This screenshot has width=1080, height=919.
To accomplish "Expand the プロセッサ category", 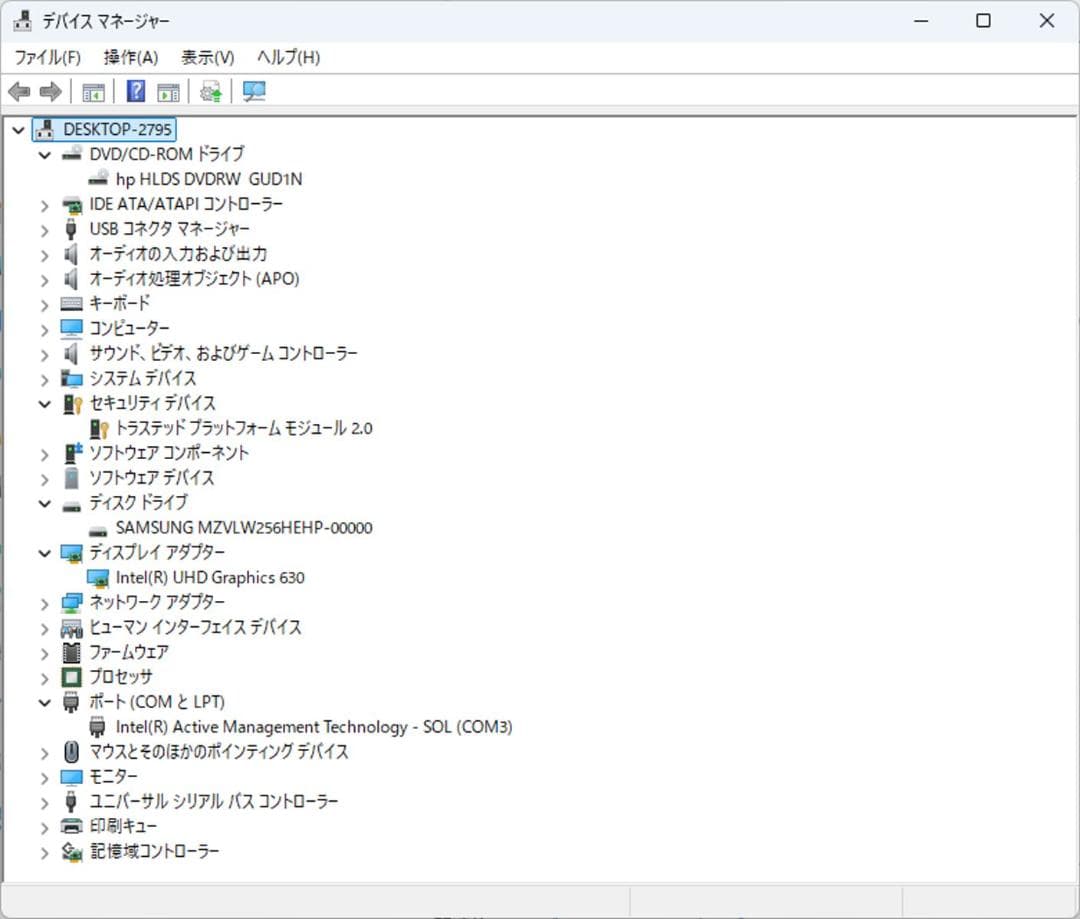I will coord(43,677).
